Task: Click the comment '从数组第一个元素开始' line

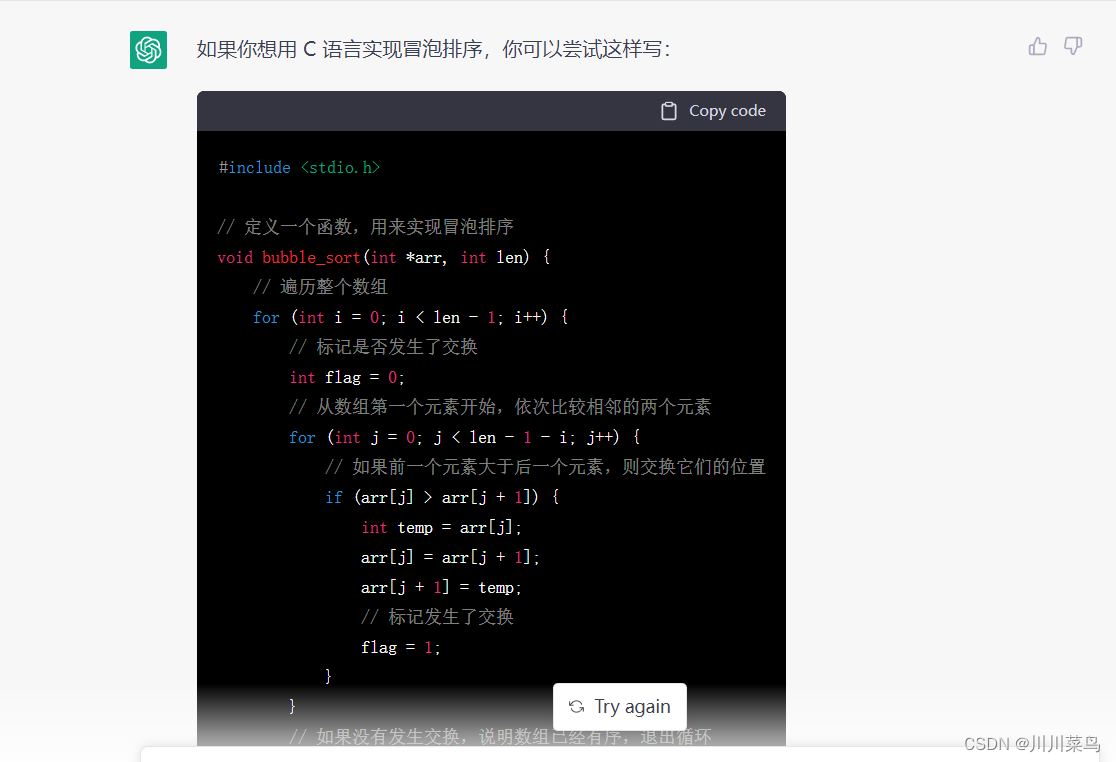Action: pyautogui.click(x=500, y=407)
